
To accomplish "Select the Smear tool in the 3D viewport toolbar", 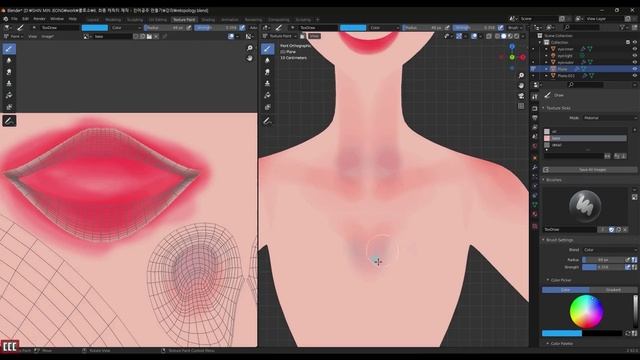I will point(267,72).
